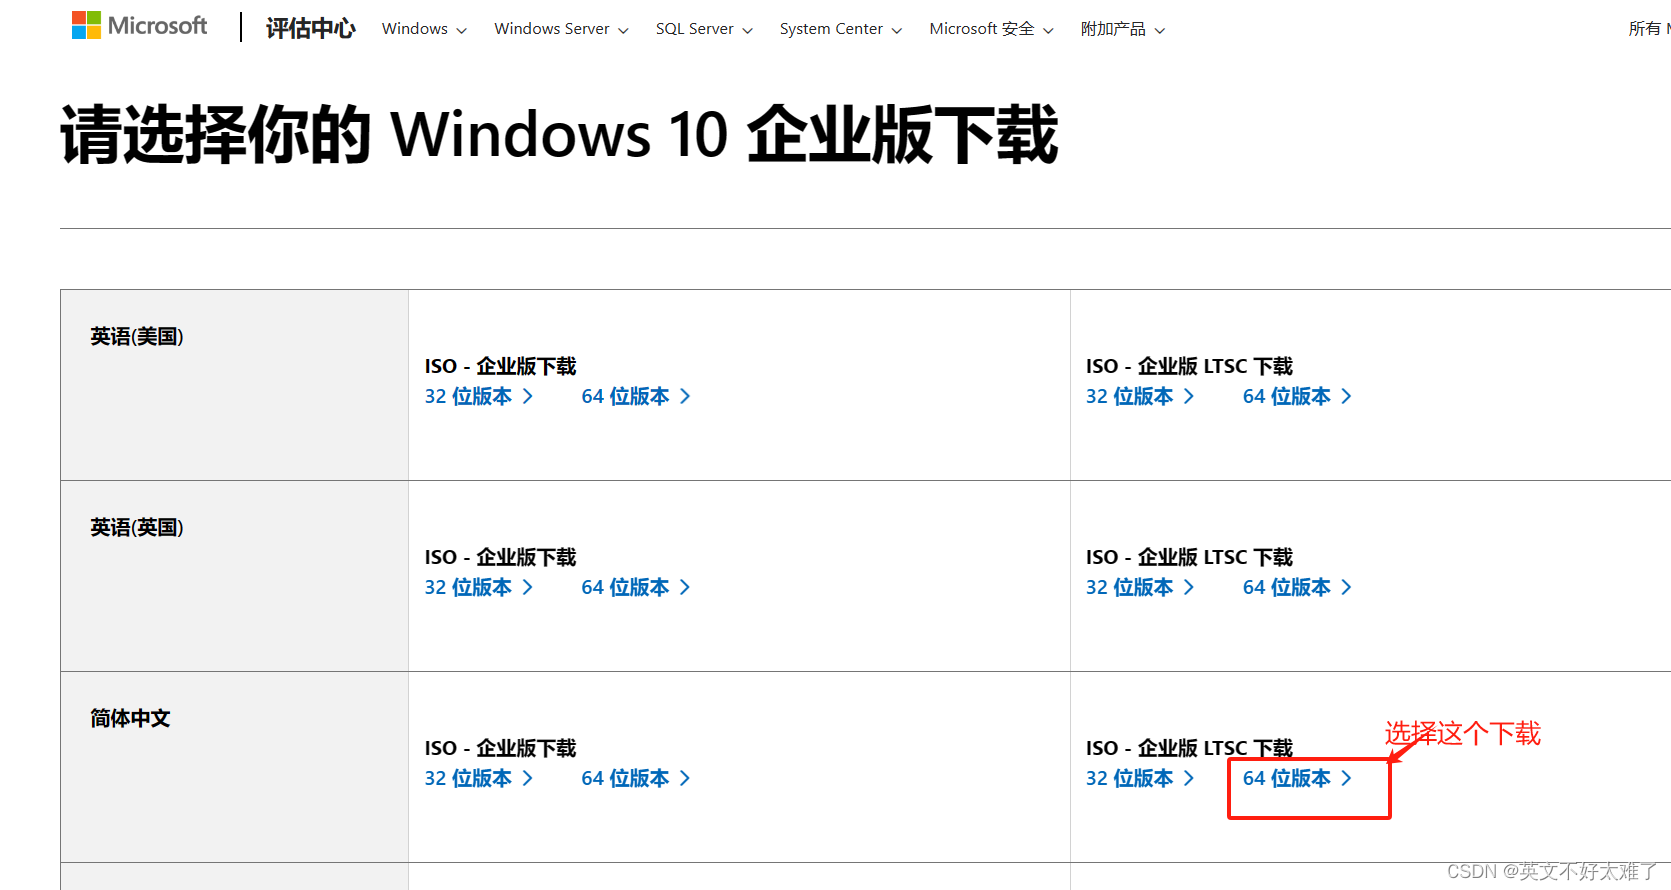Expand the SQL Server menu
This screenshot has width=1671, height=890.
click(x=704, y=29)
